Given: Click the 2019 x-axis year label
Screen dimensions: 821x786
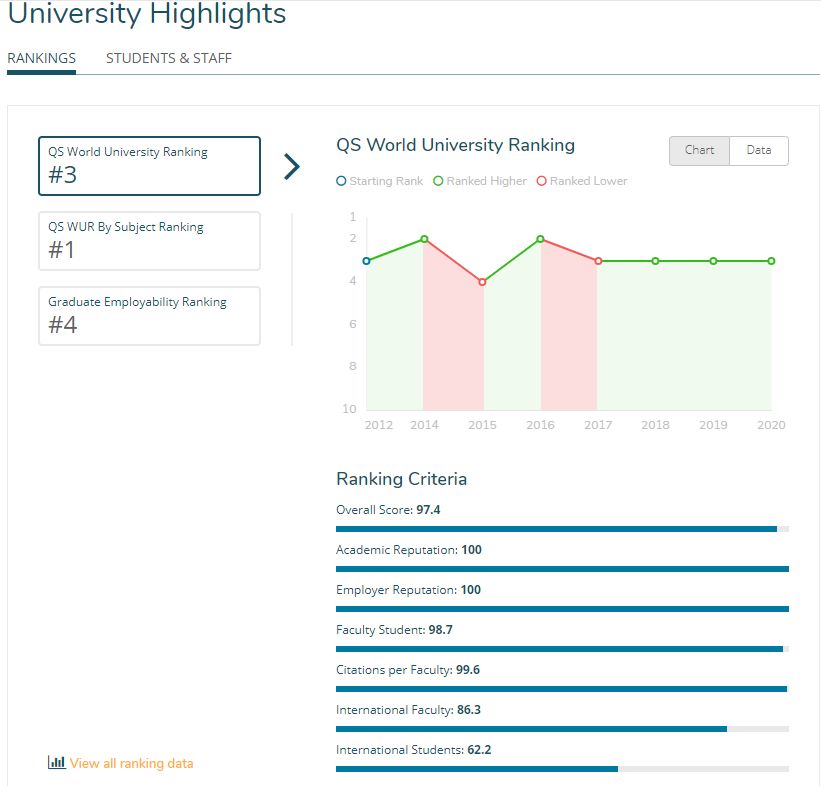Looking at the screenshot, I should (713, 425).
